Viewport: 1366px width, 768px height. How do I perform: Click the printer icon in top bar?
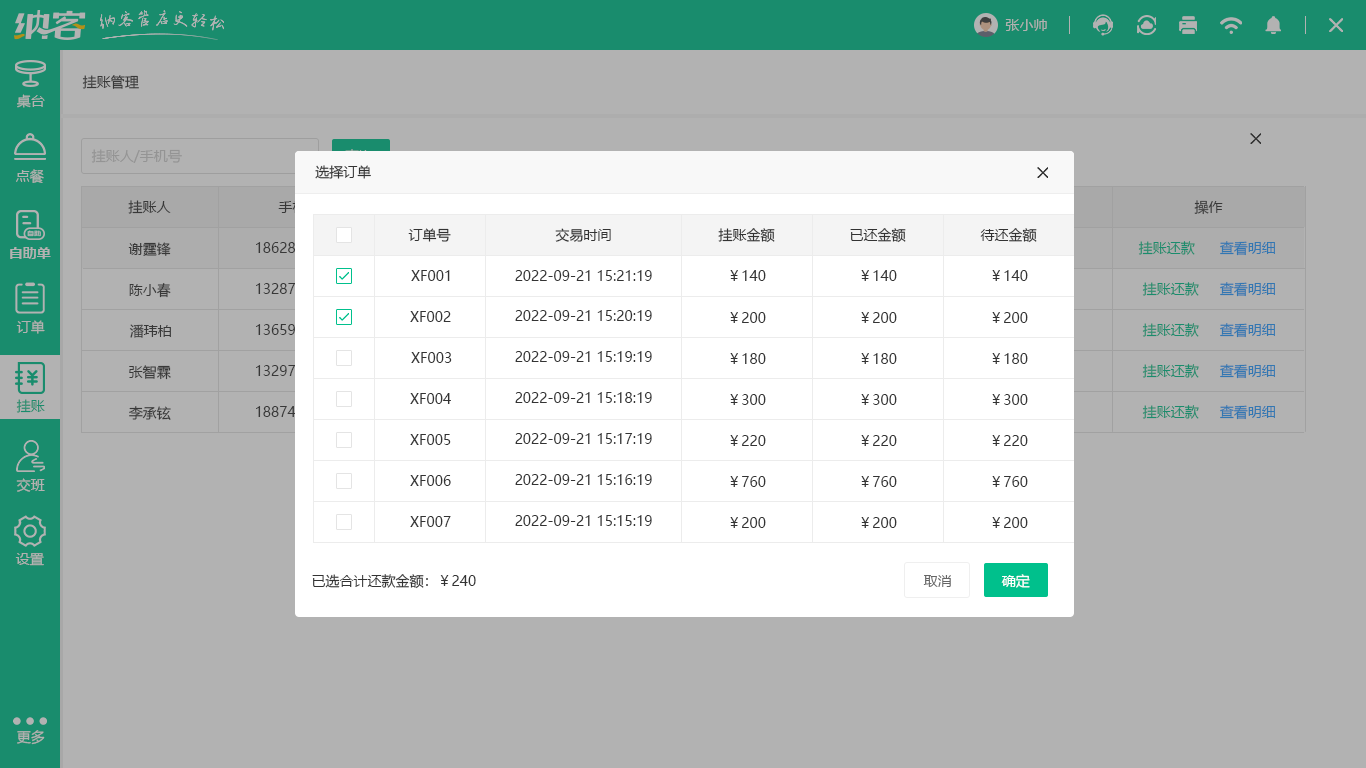[x=1188, y=25]
